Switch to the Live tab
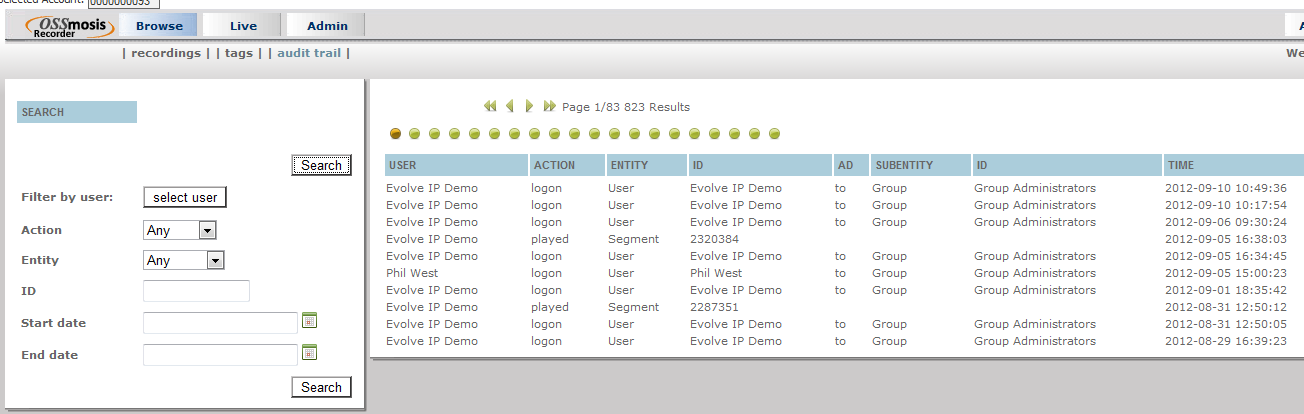The width and height of the screenshot is (1304, 414). (x=242, y=26)
